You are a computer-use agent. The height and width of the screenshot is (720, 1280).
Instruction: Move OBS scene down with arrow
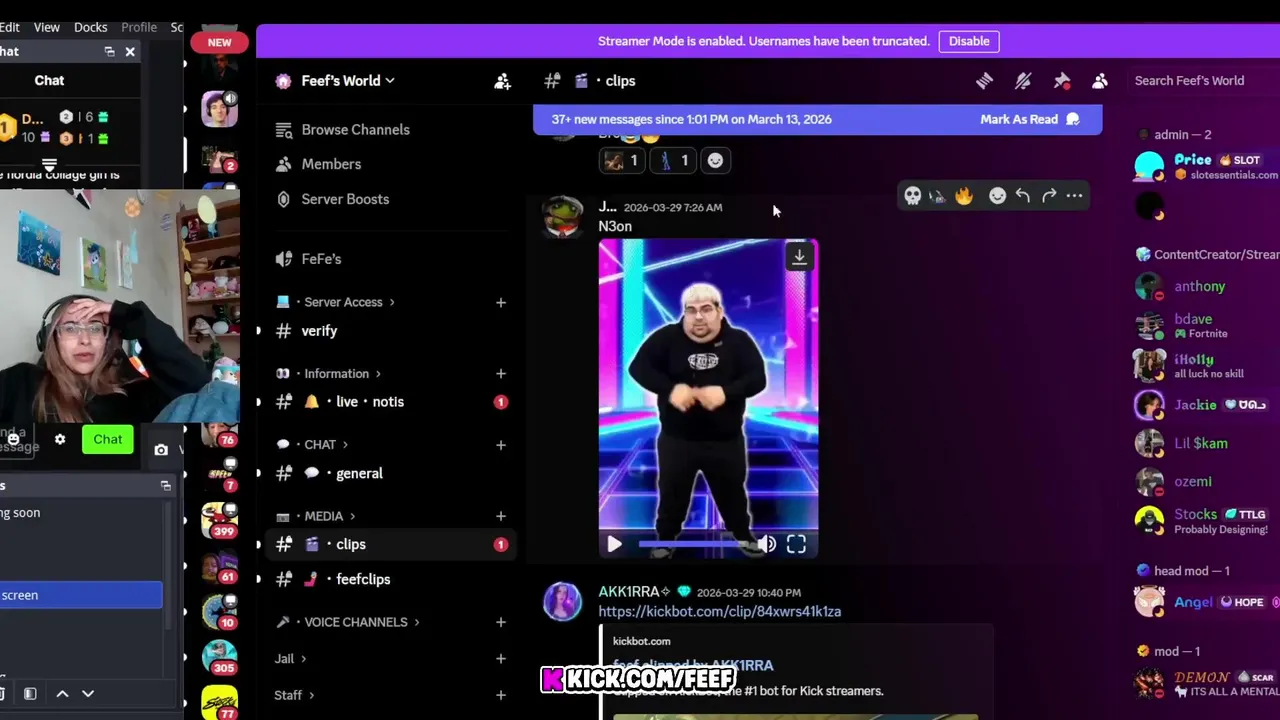click(88, 693)
